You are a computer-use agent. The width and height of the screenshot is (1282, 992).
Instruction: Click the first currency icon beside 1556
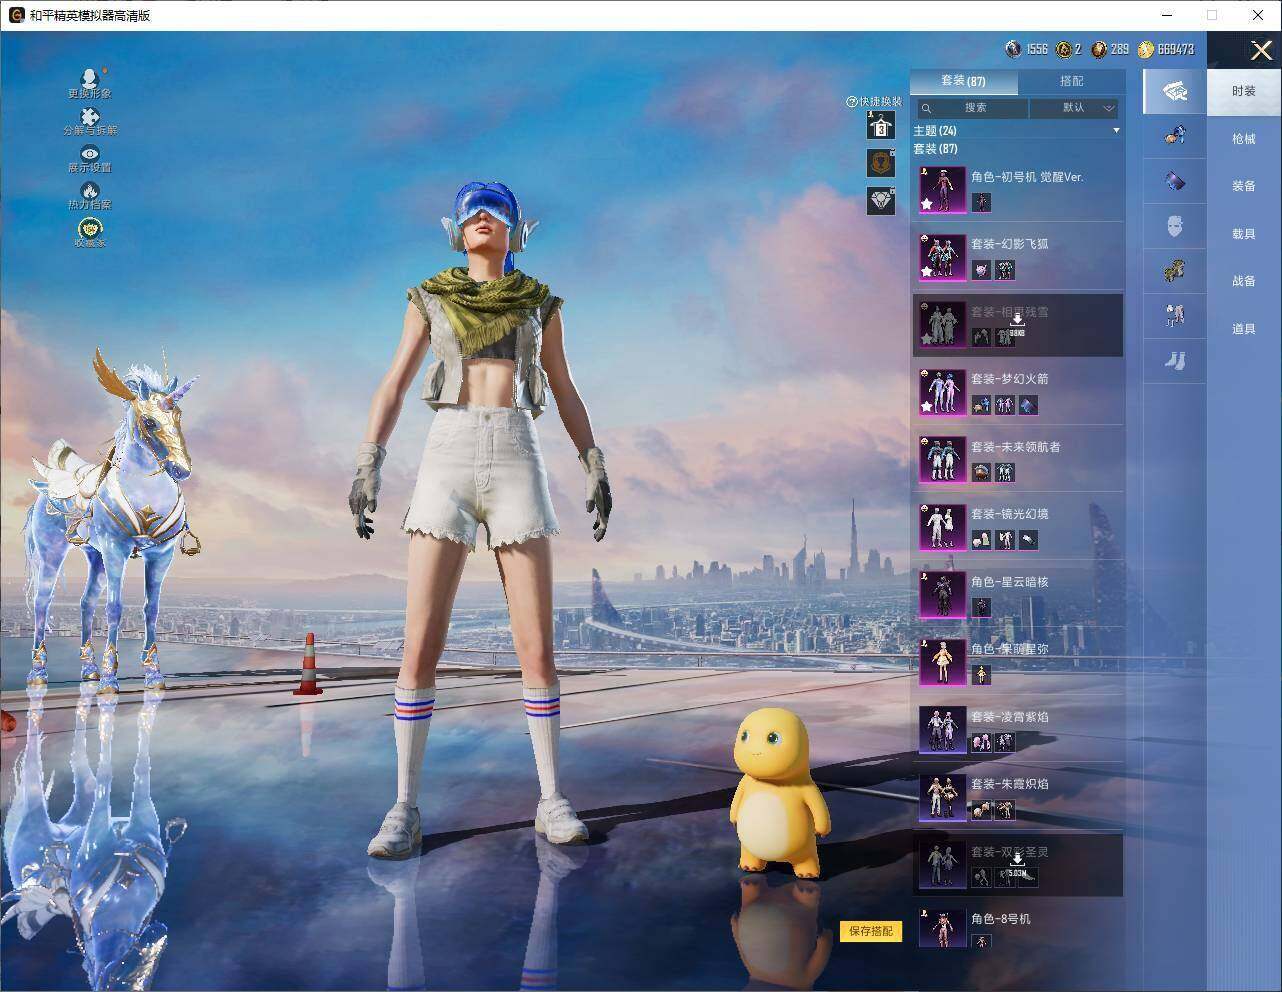1013,49
